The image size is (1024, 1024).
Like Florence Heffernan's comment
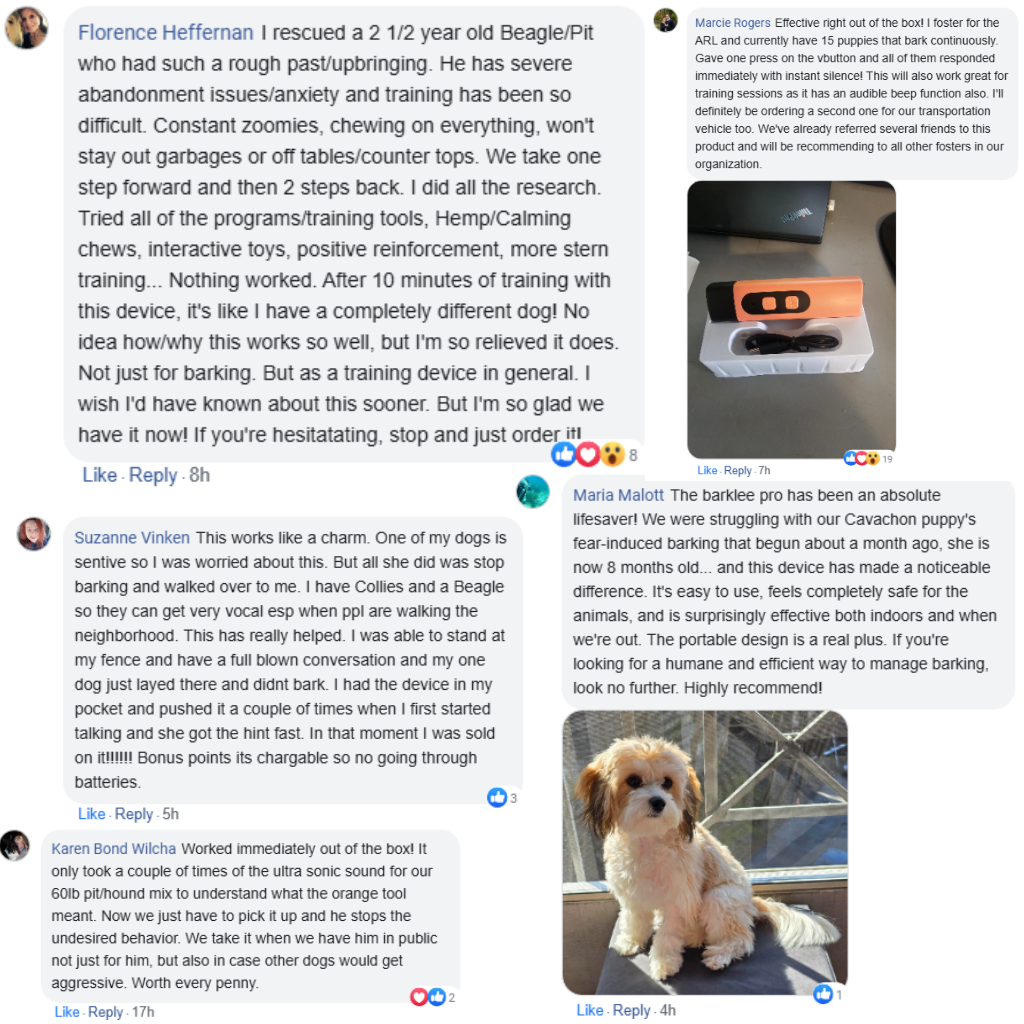(99, 475)
